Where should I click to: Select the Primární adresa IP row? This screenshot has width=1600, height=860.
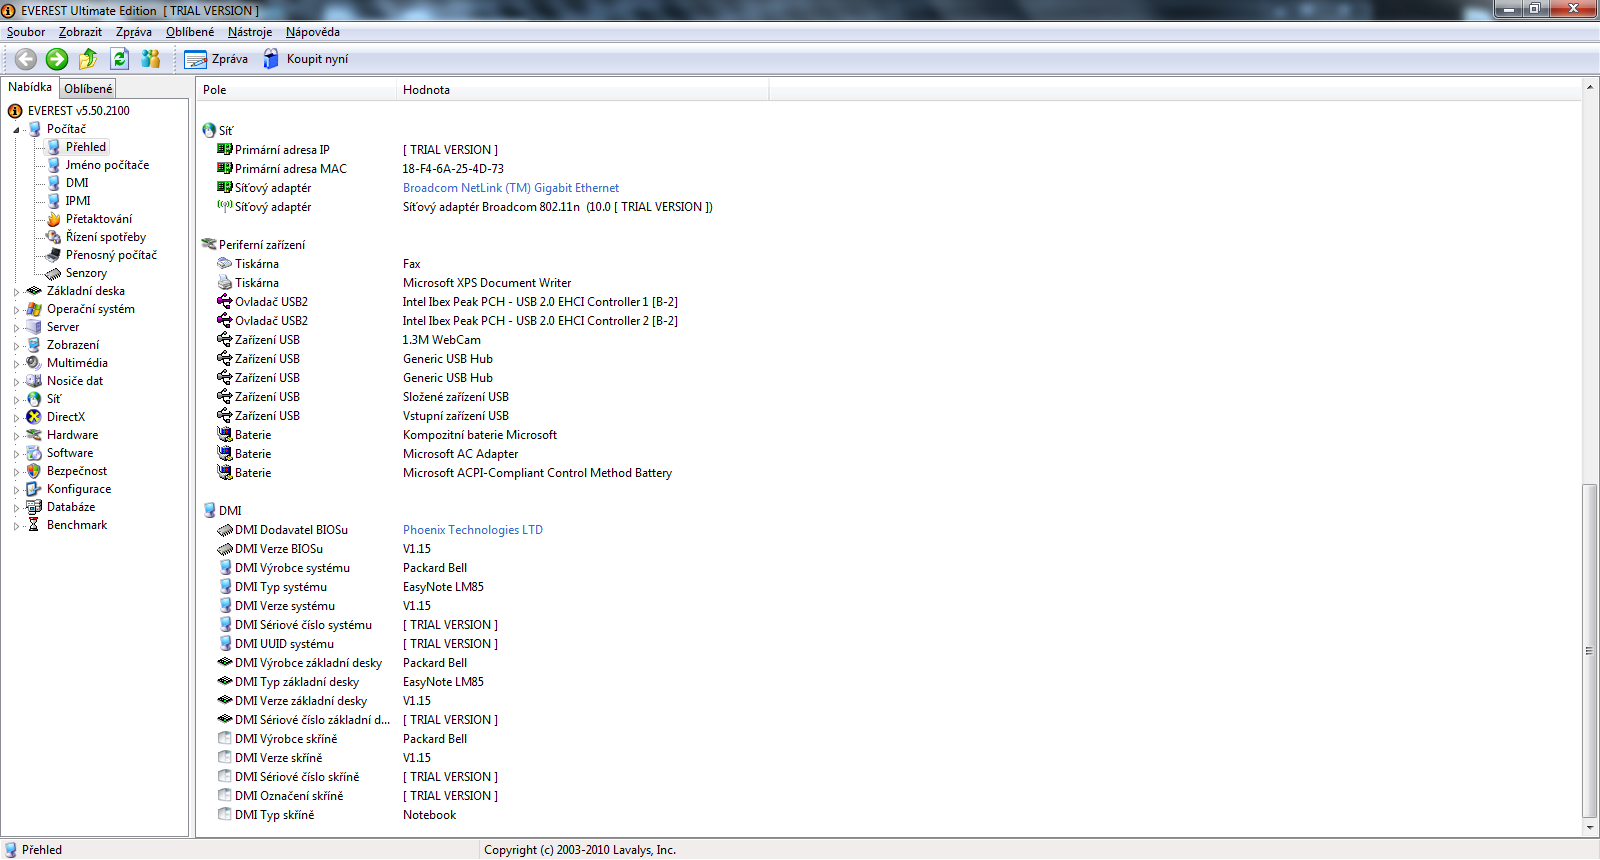click(x=888, y=150)
